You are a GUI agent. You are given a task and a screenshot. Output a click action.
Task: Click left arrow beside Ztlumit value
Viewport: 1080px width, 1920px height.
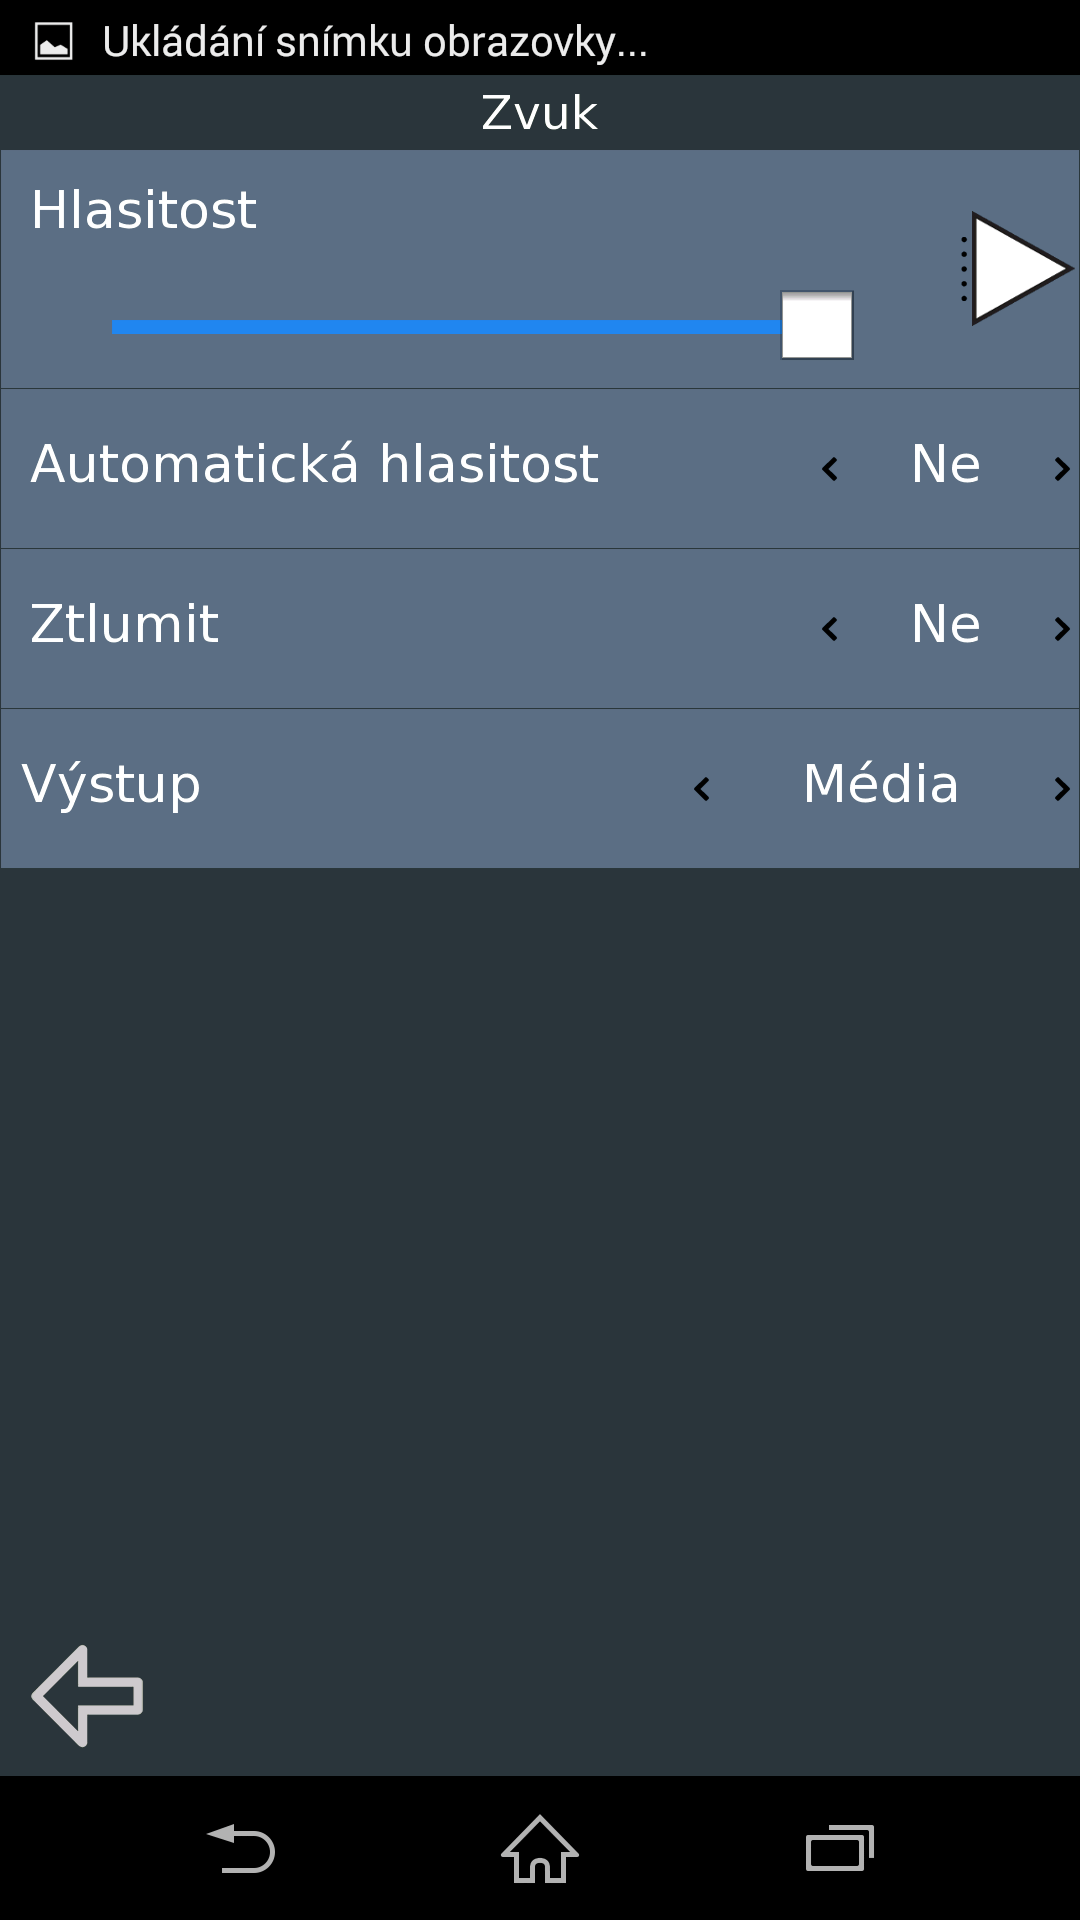click(x=829, y=628)
